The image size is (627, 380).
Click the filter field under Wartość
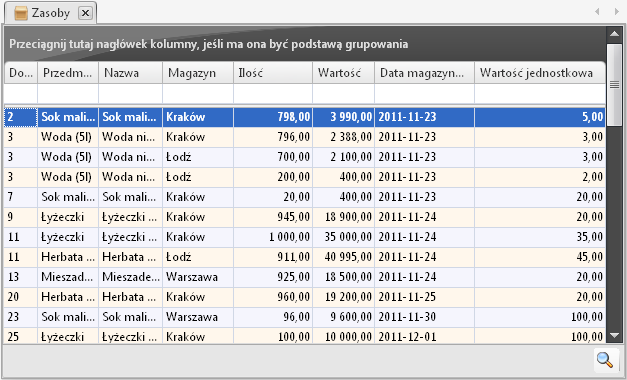tap(343, 94)
